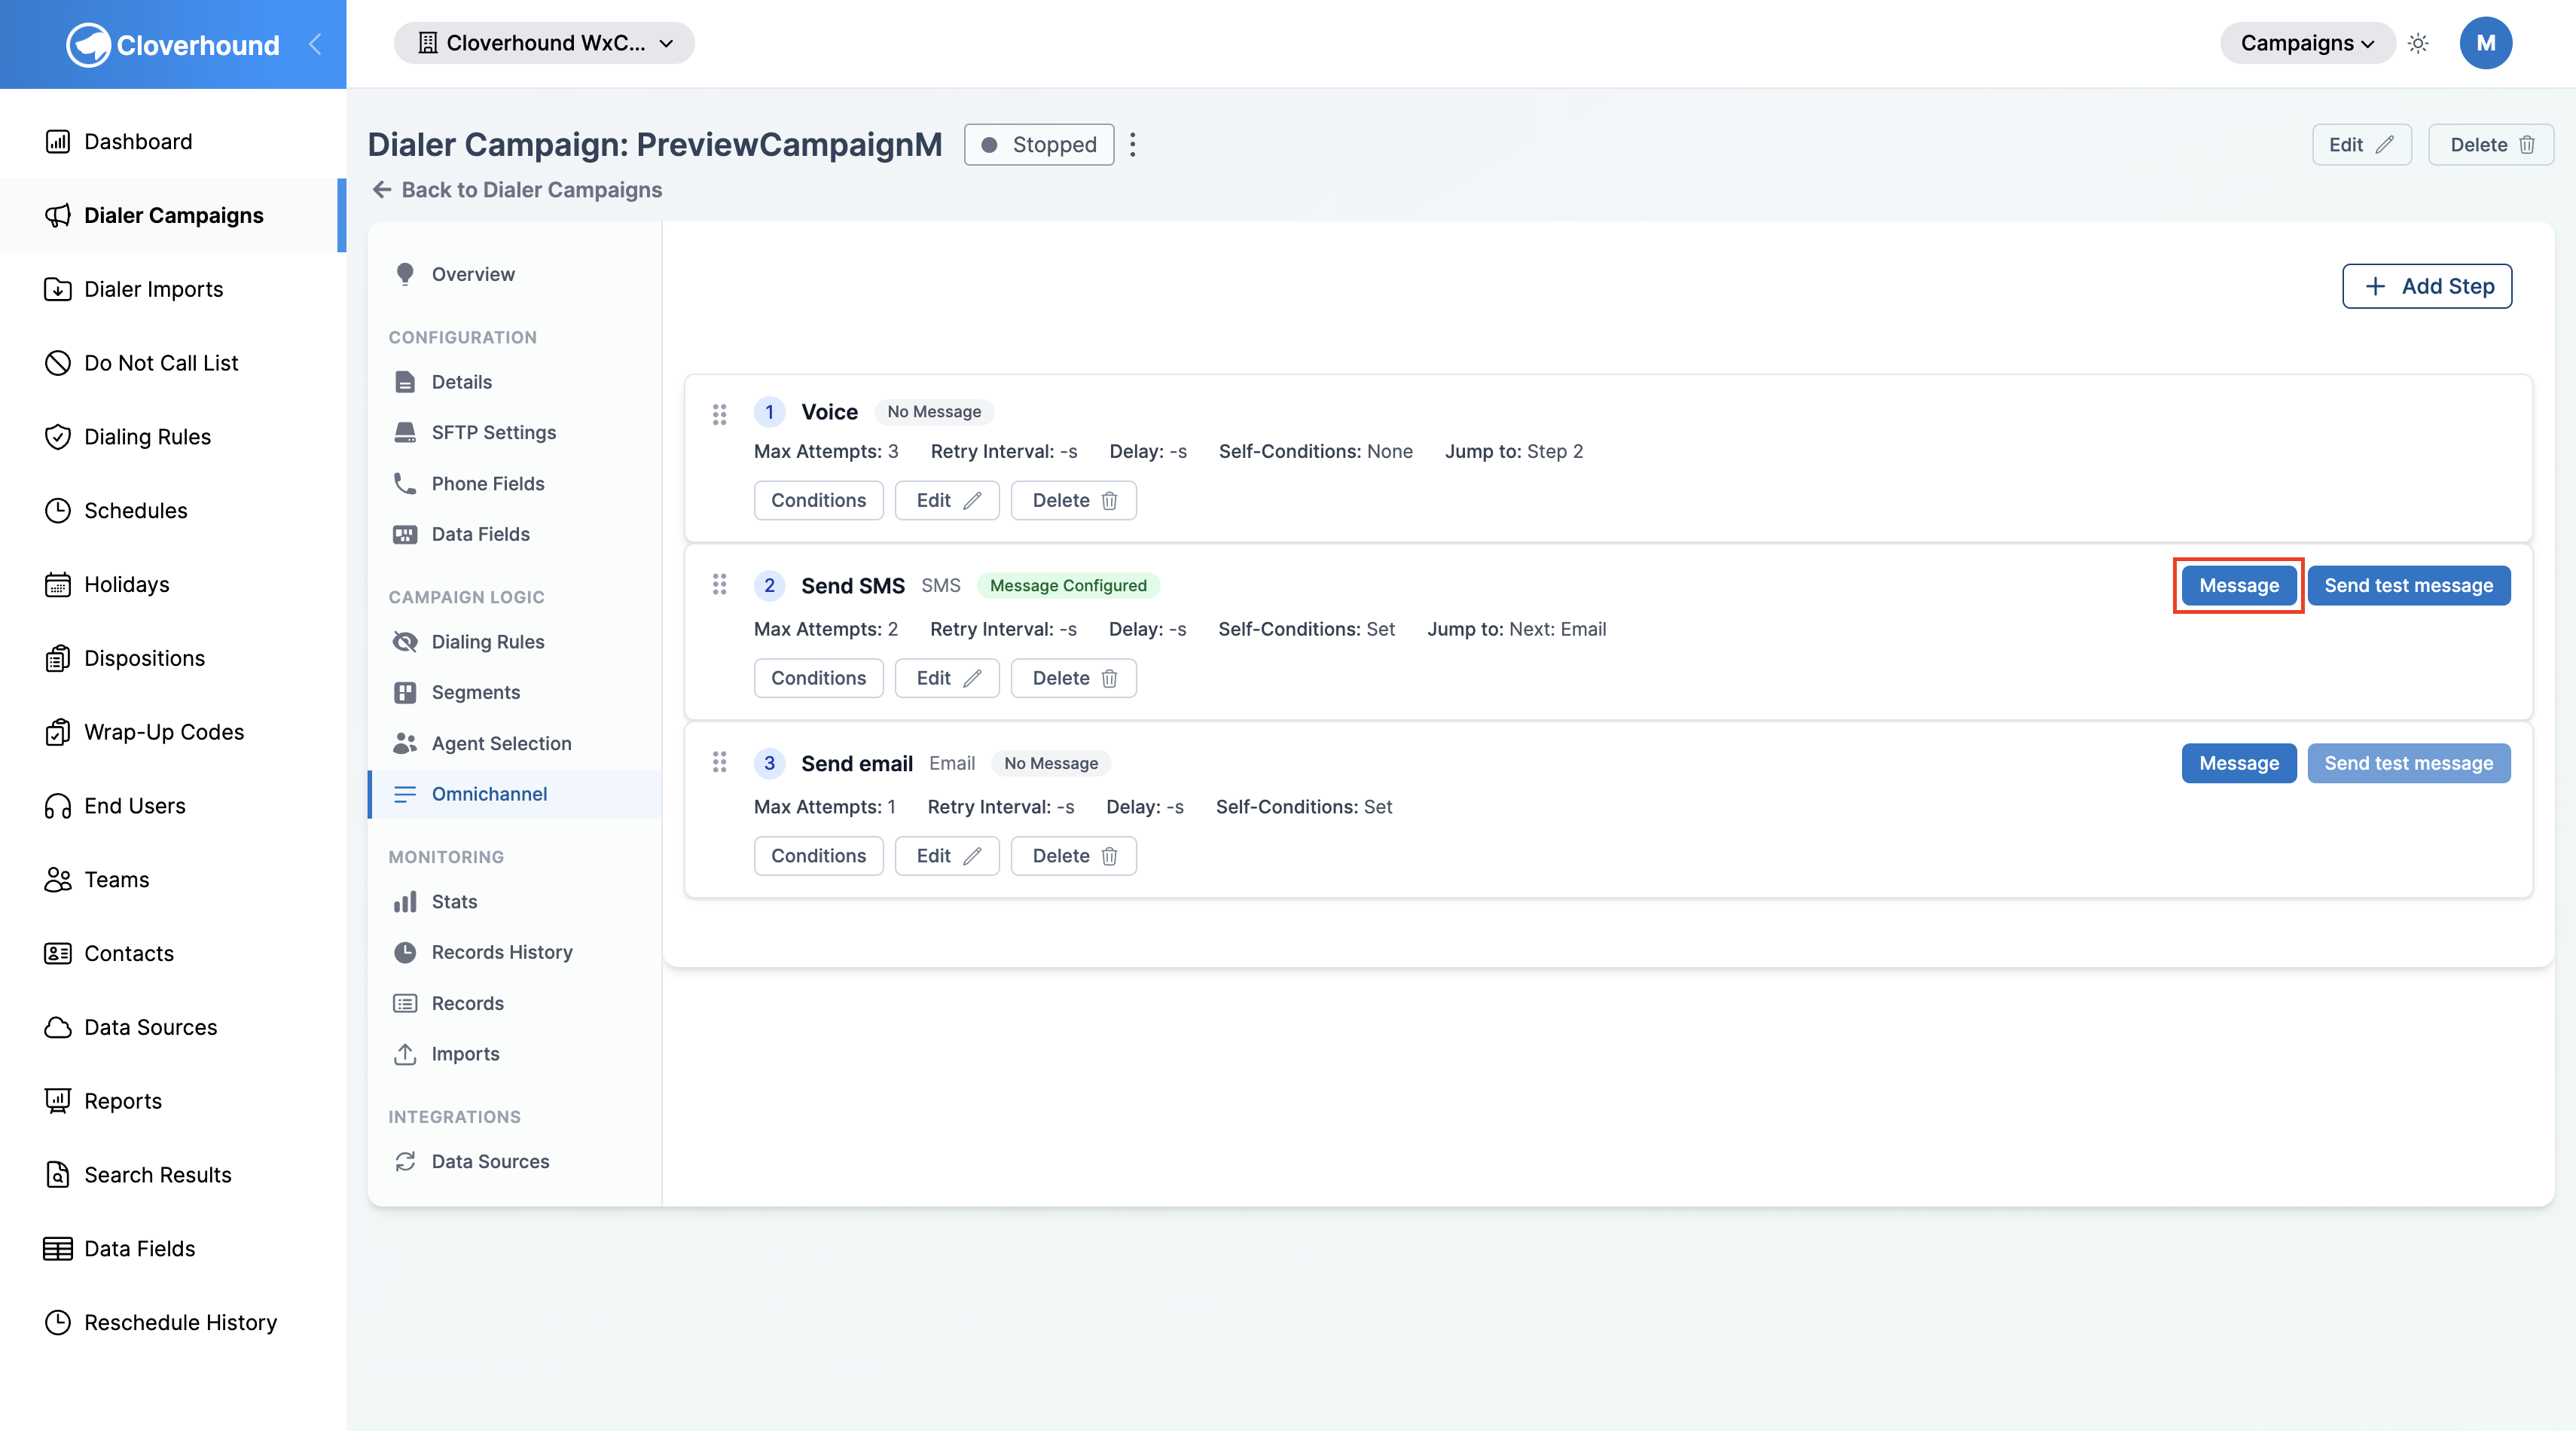2576x1431 pixels.
Task: Click the campaign Edit button at top
Action: click(2362, 145)
